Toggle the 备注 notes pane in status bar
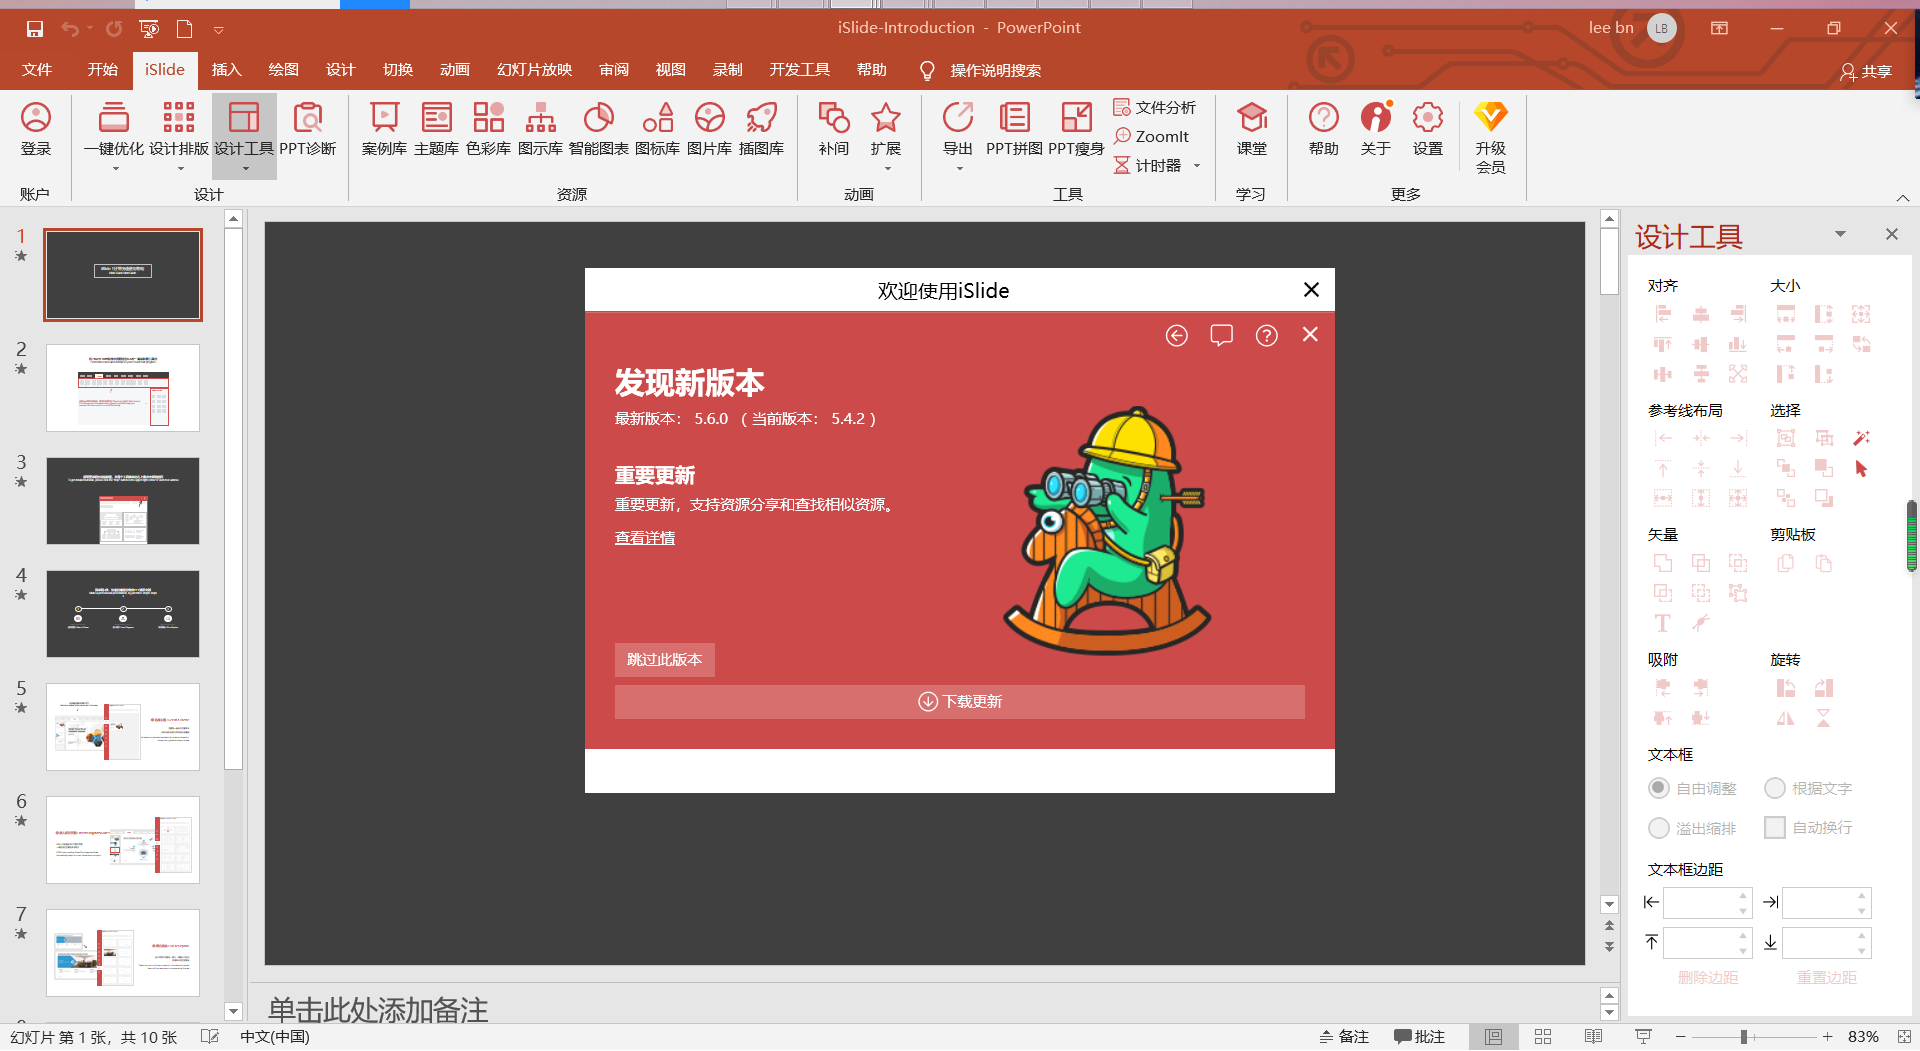This screenshot has width=1920, height=1051. [1344, 1037]
